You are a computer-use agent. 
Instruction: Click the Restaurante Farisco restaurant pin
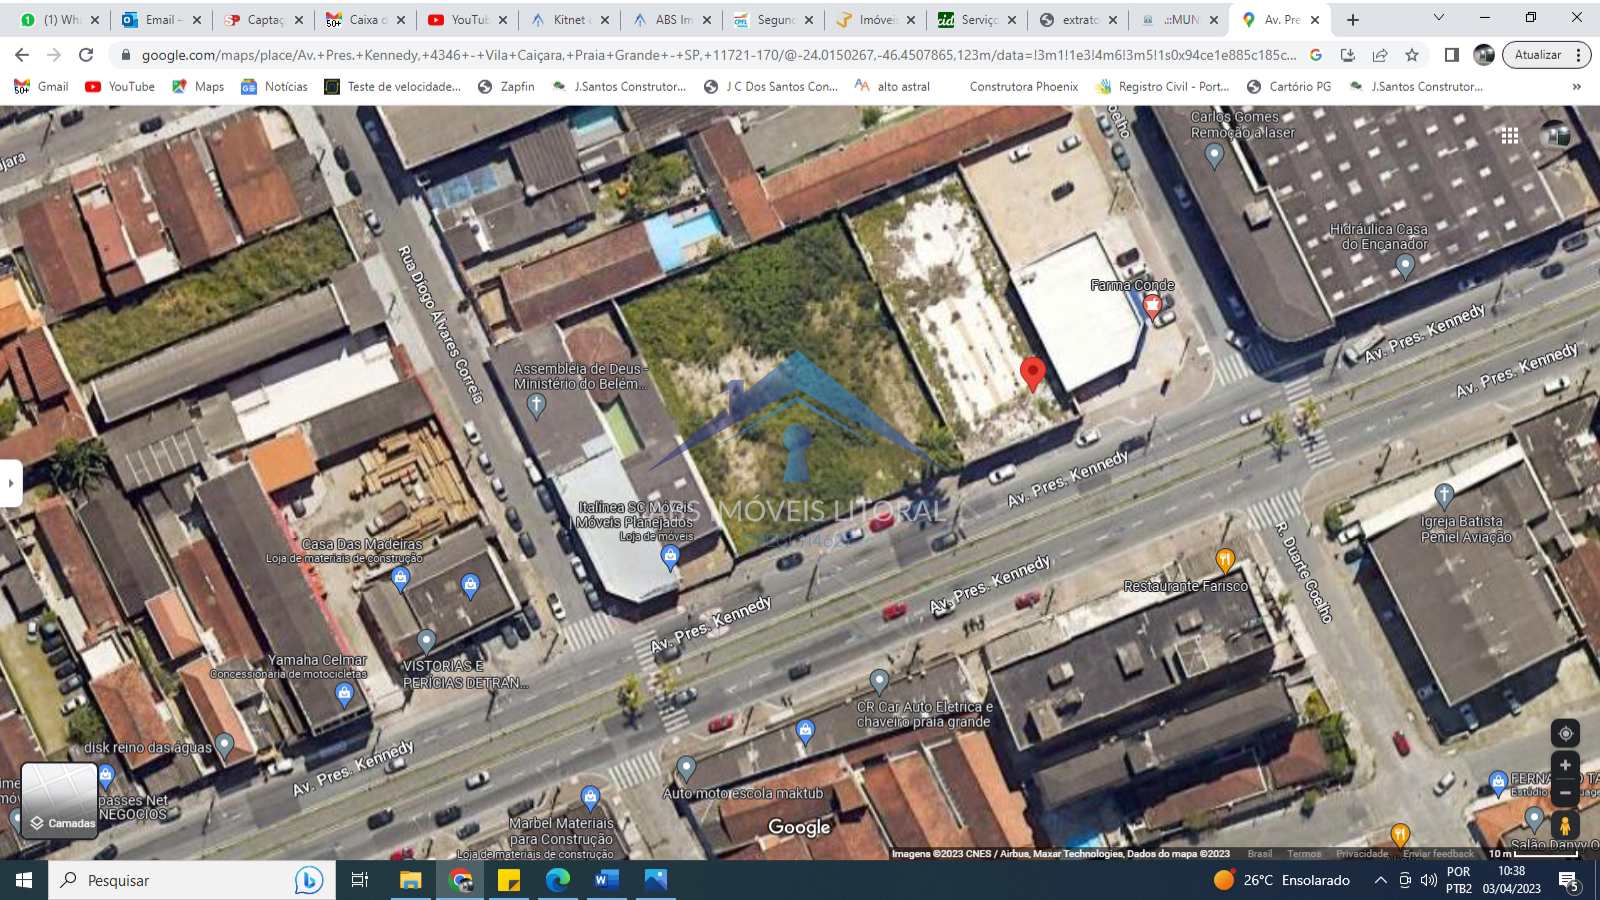tap(1225, 560)
